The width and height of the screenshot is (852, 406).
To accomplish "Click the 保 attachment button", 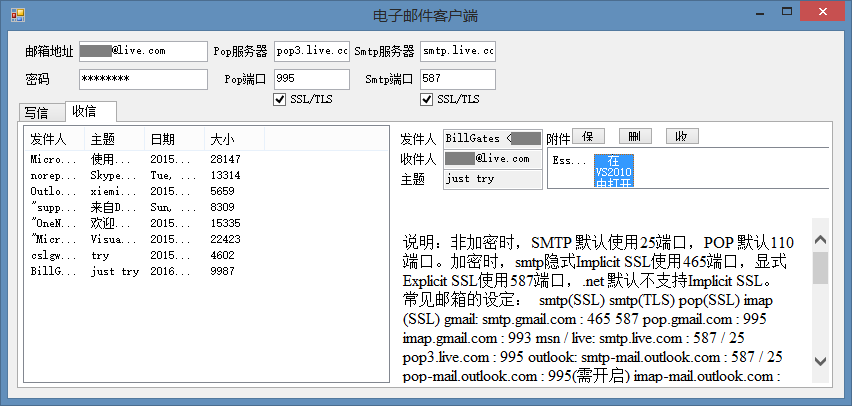I will coord(587,136).
